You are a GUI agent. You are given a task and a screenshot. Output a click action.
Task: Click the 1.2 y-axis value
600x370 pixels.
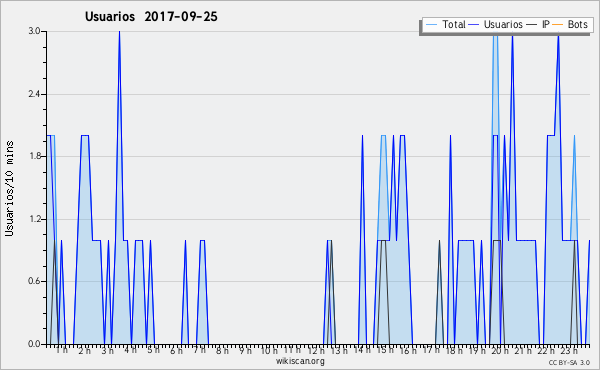34,219
